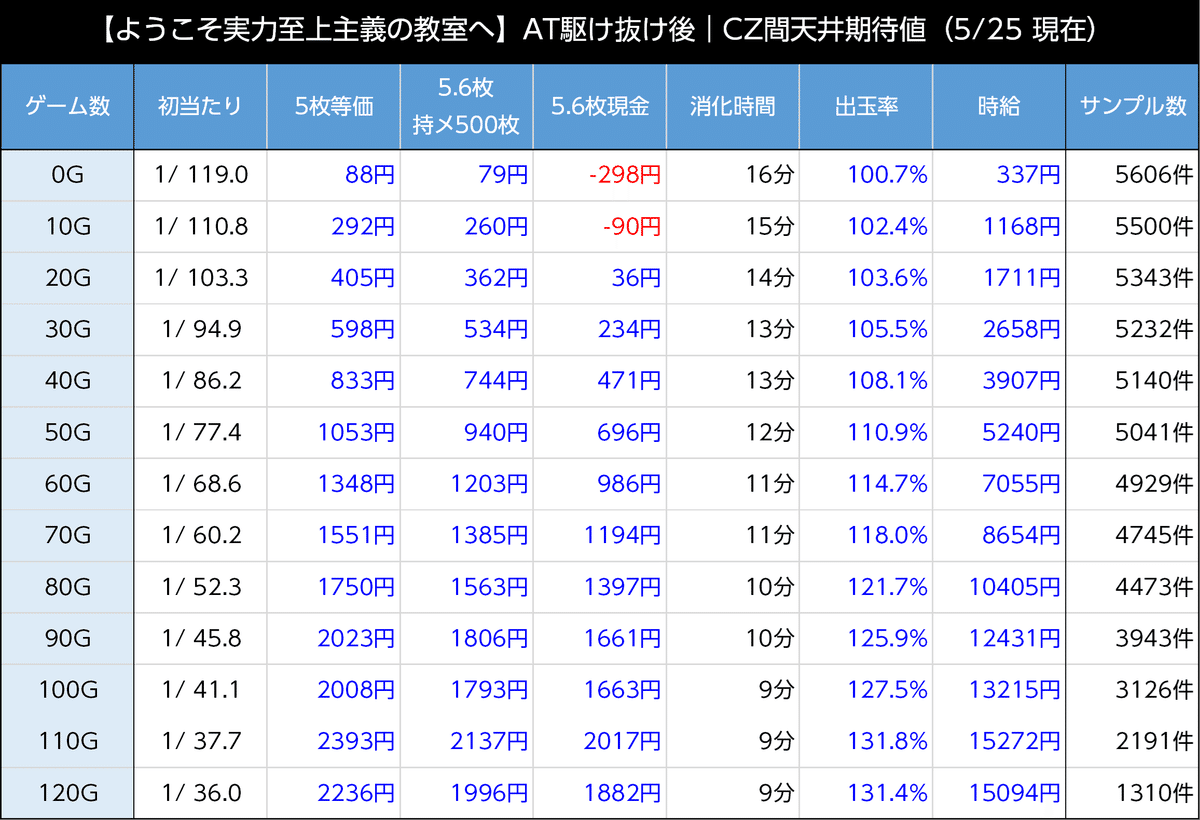Click the 88円 value cell
The height and width of the screenshot is (820, 1200).
click(x=333, y=175)
